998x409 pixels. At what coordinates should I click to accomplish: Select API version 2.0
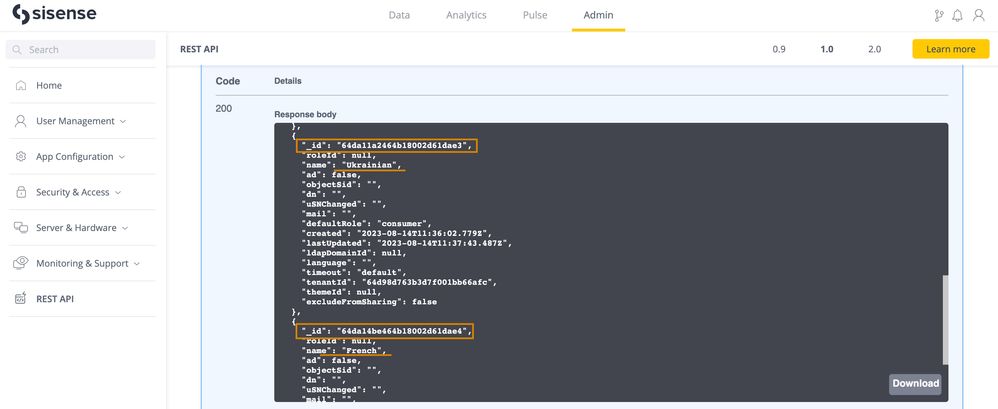click(x=874, y=49)
